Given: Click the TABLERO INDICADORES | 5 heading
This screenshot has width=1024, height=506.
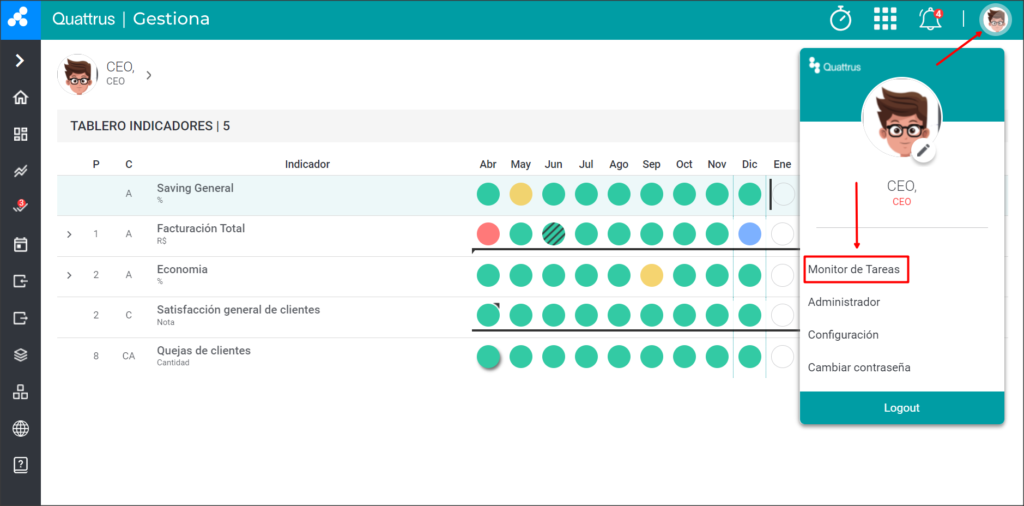Looking at the screenshot, I should [x=150, y=126].
